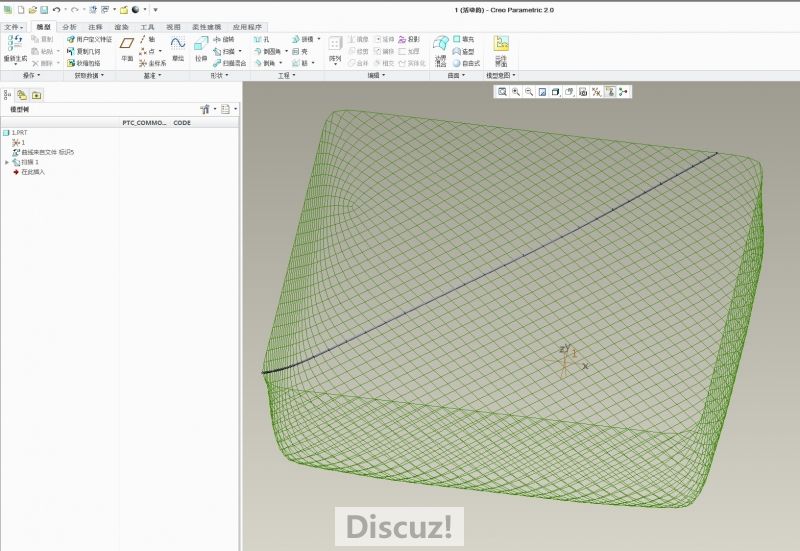The width and height of the screenshot is (800, 551).
Task: Expand the 扫描 1 feature in model tree
Action: coord(7,162)
